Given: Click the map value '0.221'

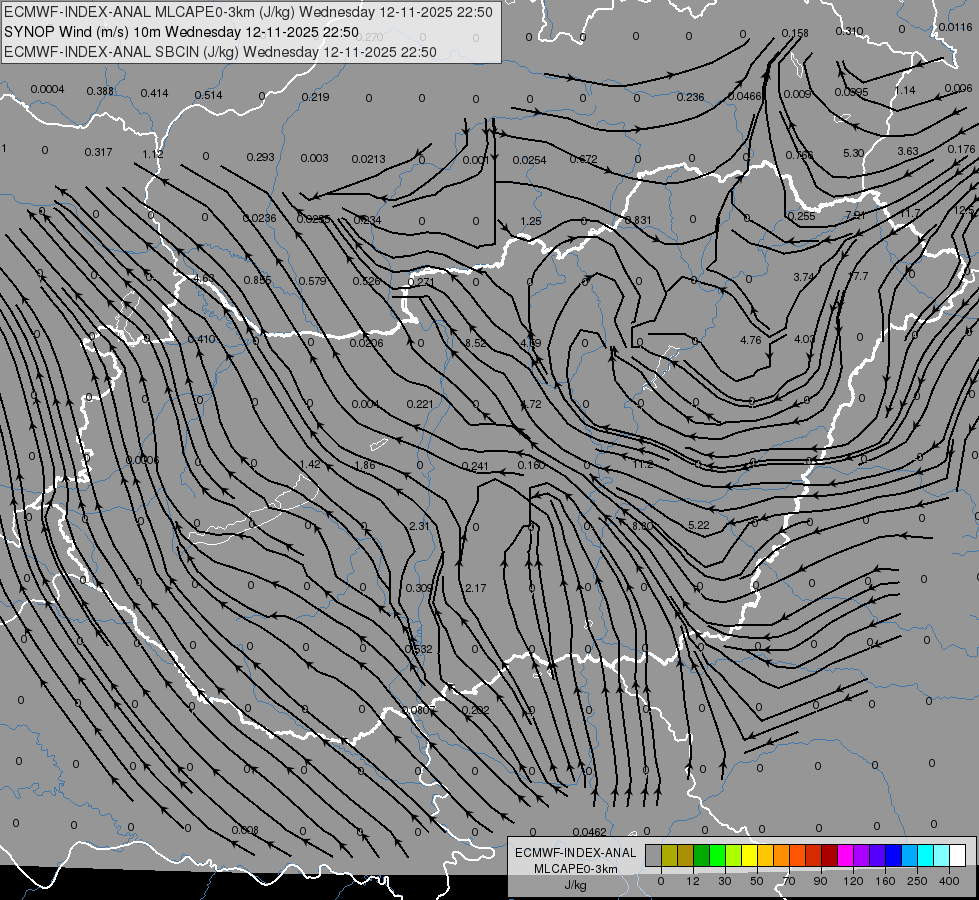Looking at the screenshot, I should tap(420, 404).
